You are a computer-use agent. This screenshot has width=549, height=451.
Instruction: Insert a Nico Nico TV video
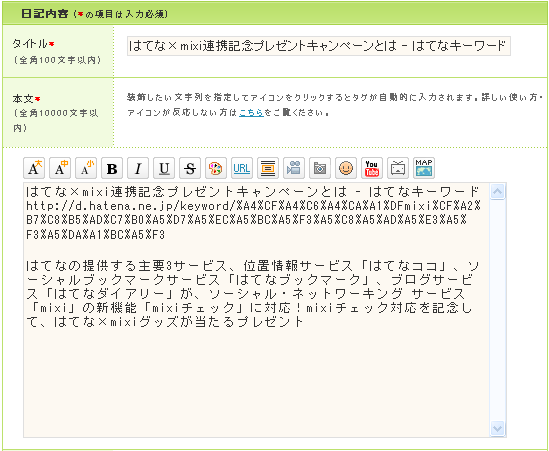pos(398,168)
